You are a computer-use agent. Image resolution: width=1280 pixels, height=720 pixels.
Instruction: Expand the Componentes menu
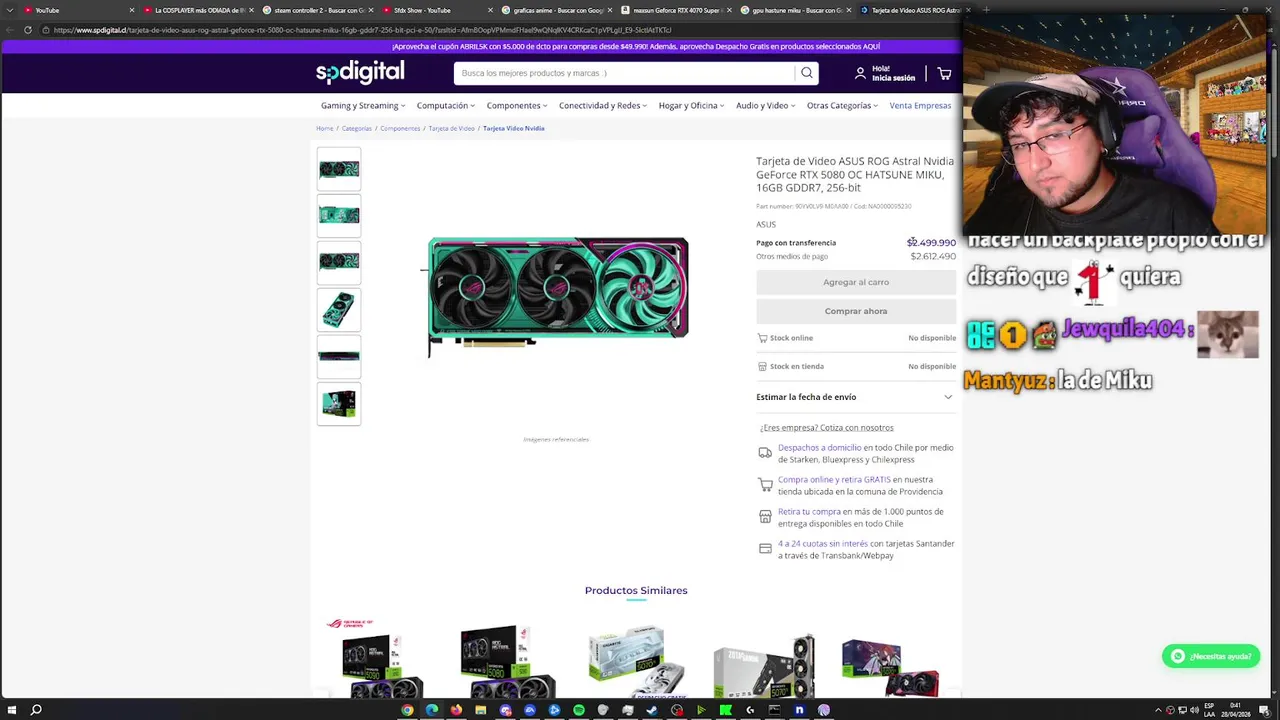click(517, 105)
